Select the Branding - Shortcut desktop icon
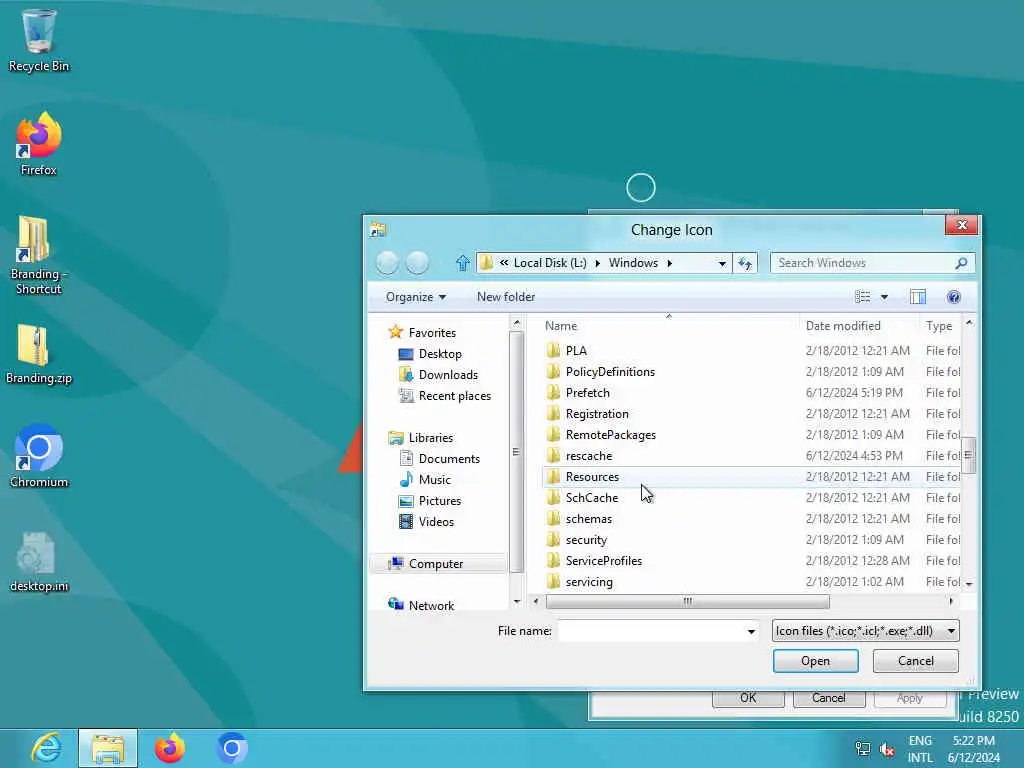This screenshot has width=1024, height=768. [x=39, y=255]
